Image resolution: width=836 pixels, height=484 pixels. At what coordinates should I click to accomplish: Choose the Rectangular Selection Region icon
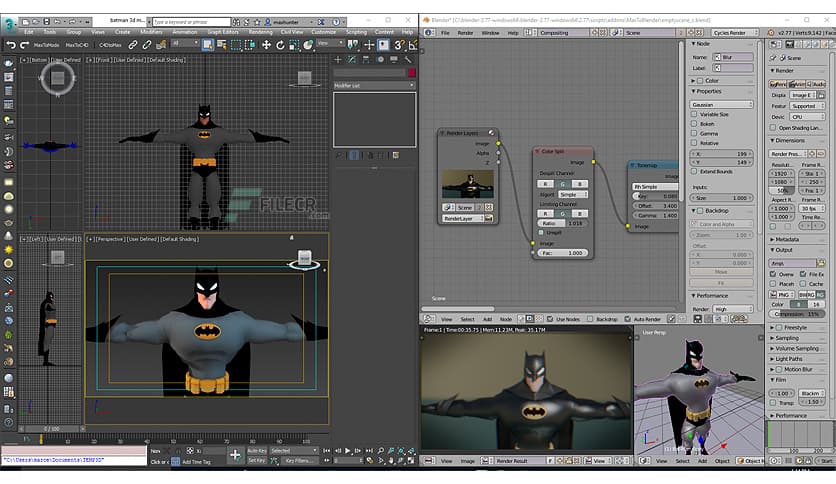point(236,45)
